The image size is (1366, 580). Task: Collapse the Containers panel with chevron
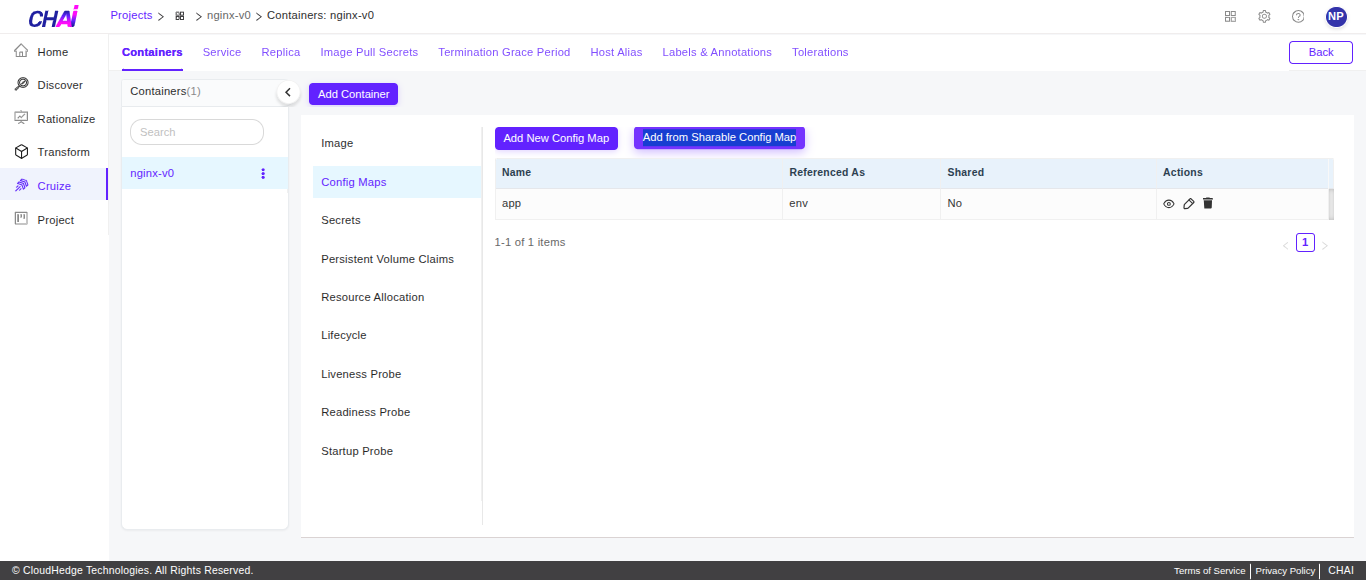[x=288, y=91]
